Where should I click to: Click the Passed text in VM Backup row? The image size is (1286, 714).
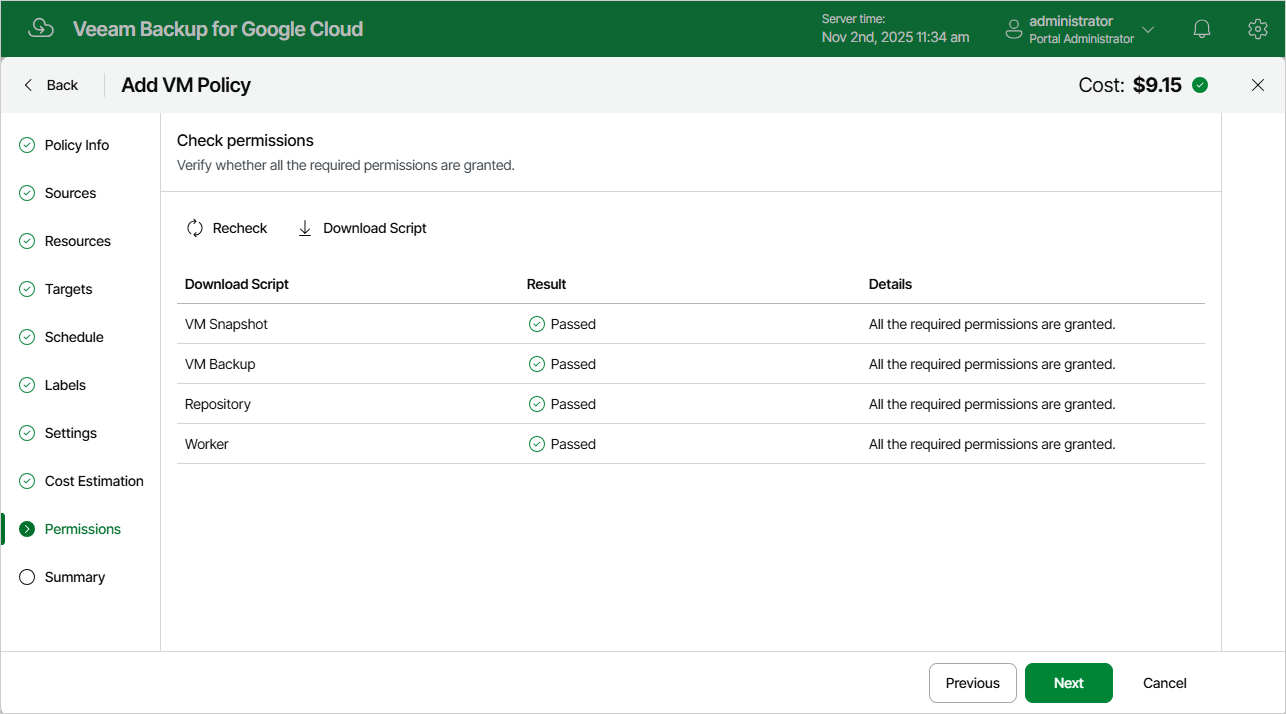pyautogui.click(x=573, y=364)
